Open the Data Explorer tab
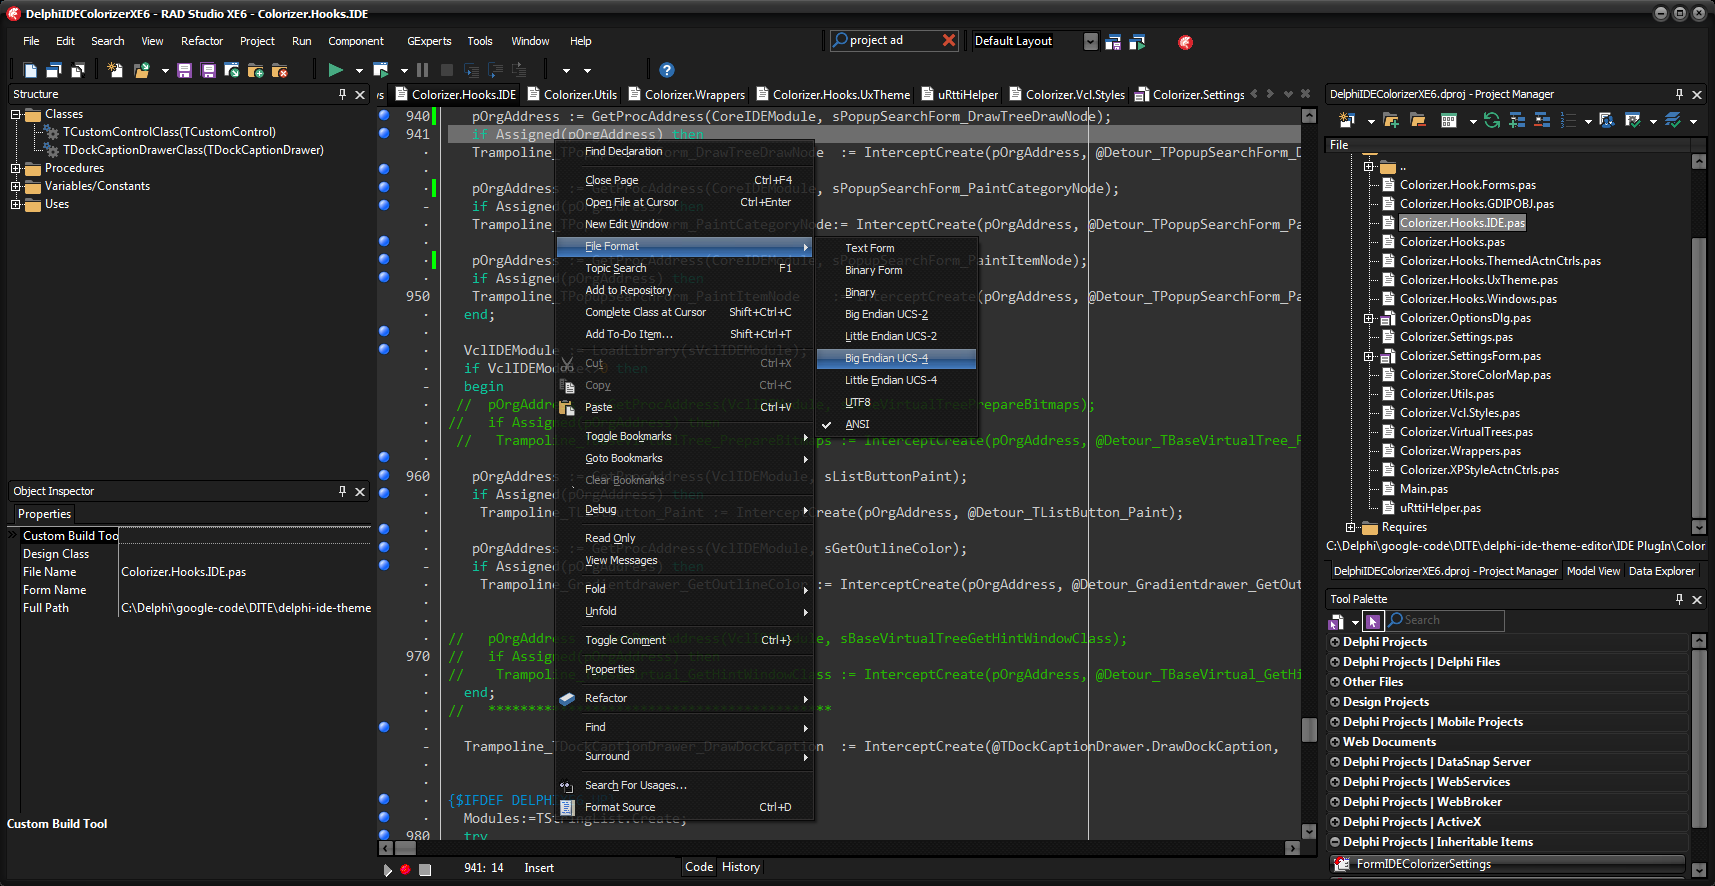 tap(1661, 571)
